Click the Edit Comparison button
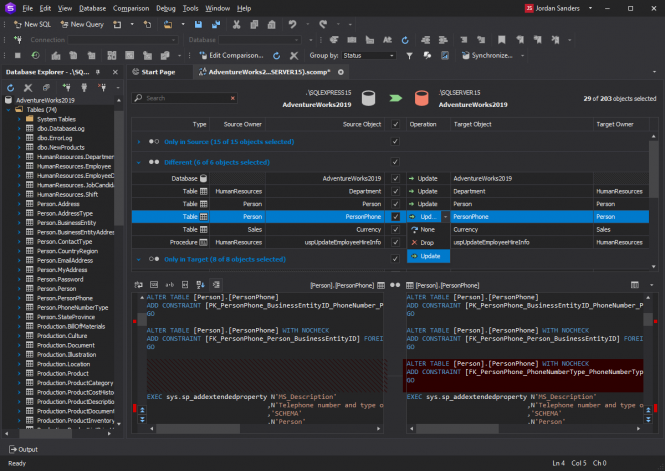 tap(231, 56)
